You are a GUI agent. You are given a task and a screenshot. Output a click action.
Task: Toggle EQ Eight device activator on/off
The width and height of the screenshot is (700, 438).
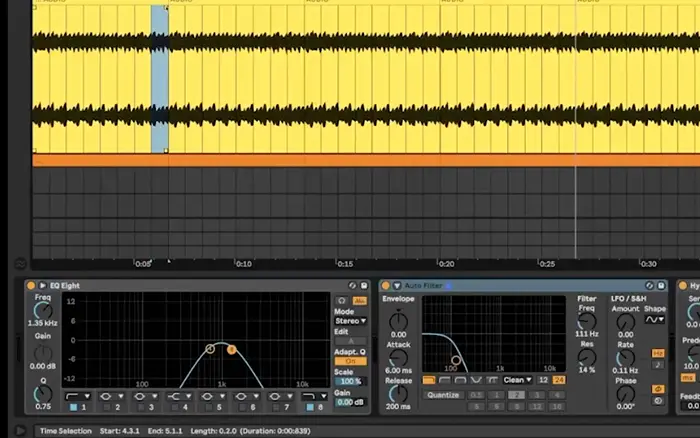pos(31,285)
